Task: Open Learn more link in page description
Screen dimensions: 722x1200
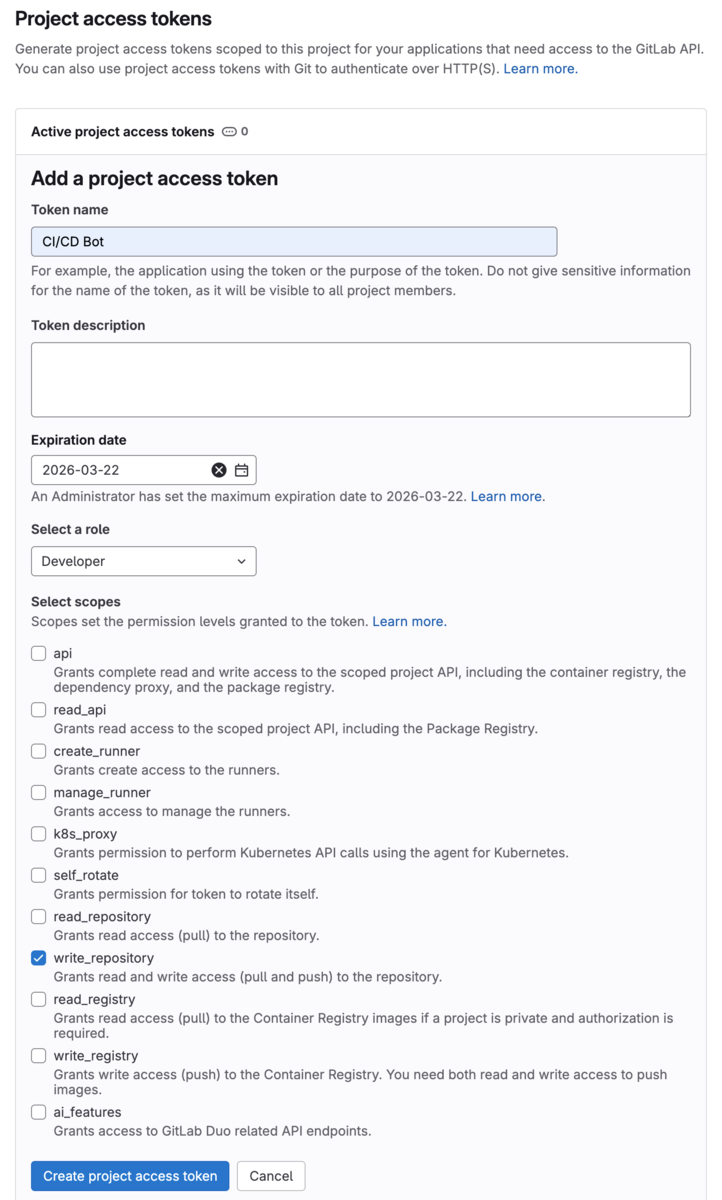Action: (540, 69)
